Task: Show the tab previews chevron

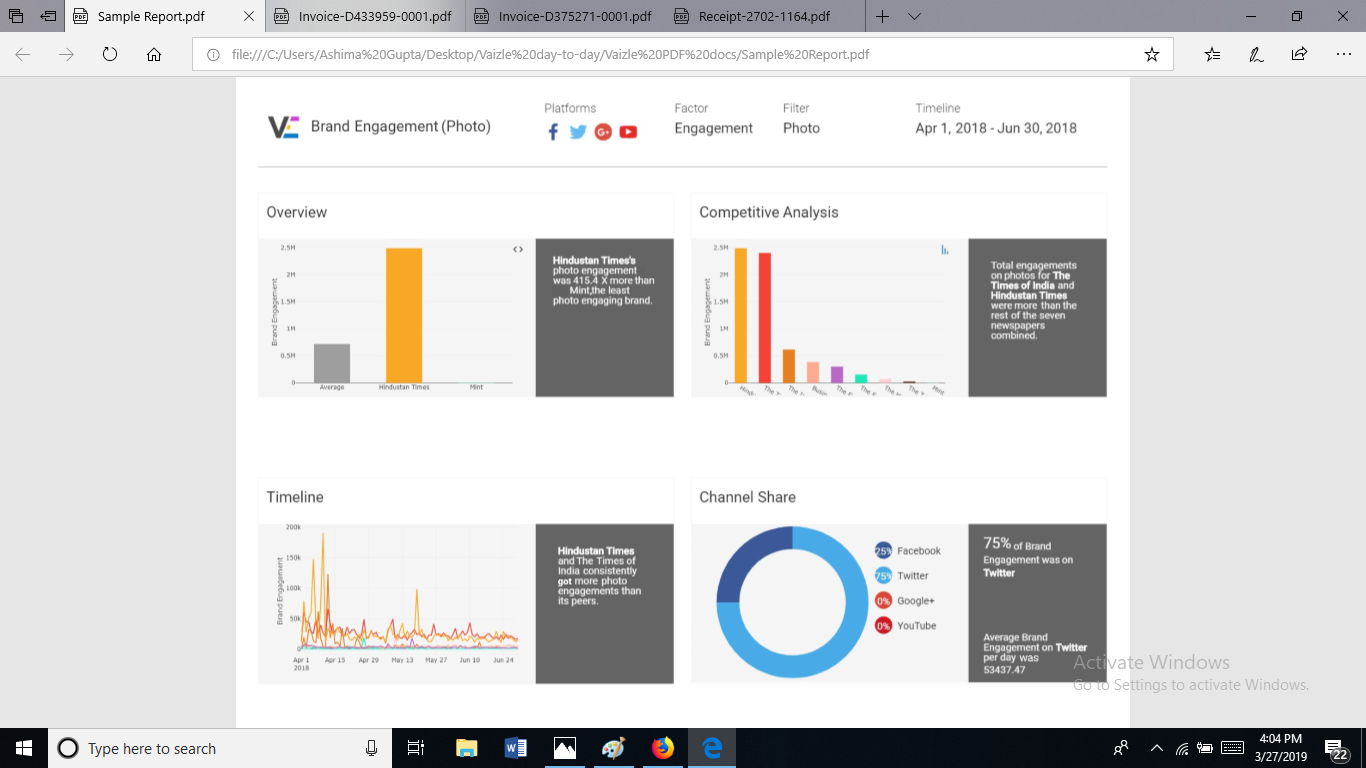Action: click(x=914, y=17)
